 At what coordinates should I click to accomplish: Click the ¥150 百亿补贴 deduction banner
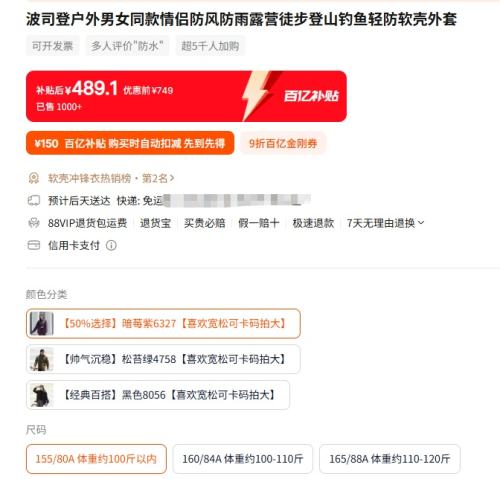coord(130,143)
